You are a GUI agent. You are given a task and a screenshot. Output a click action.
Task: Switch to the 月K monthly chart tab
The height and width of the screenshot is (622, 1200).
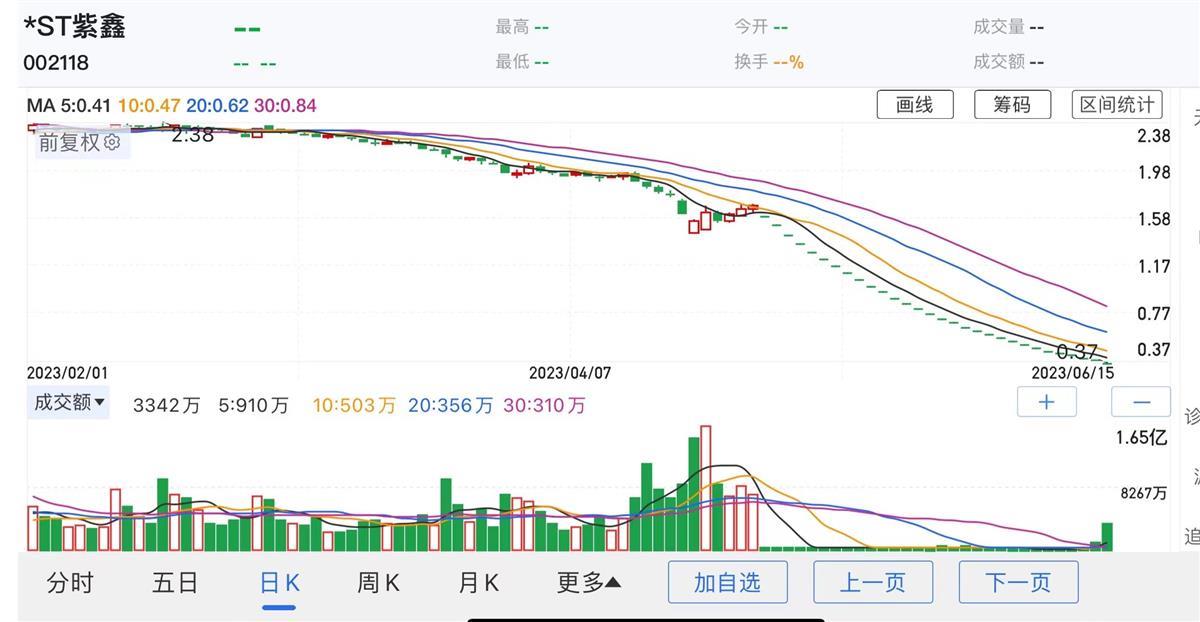click(478, 581)
